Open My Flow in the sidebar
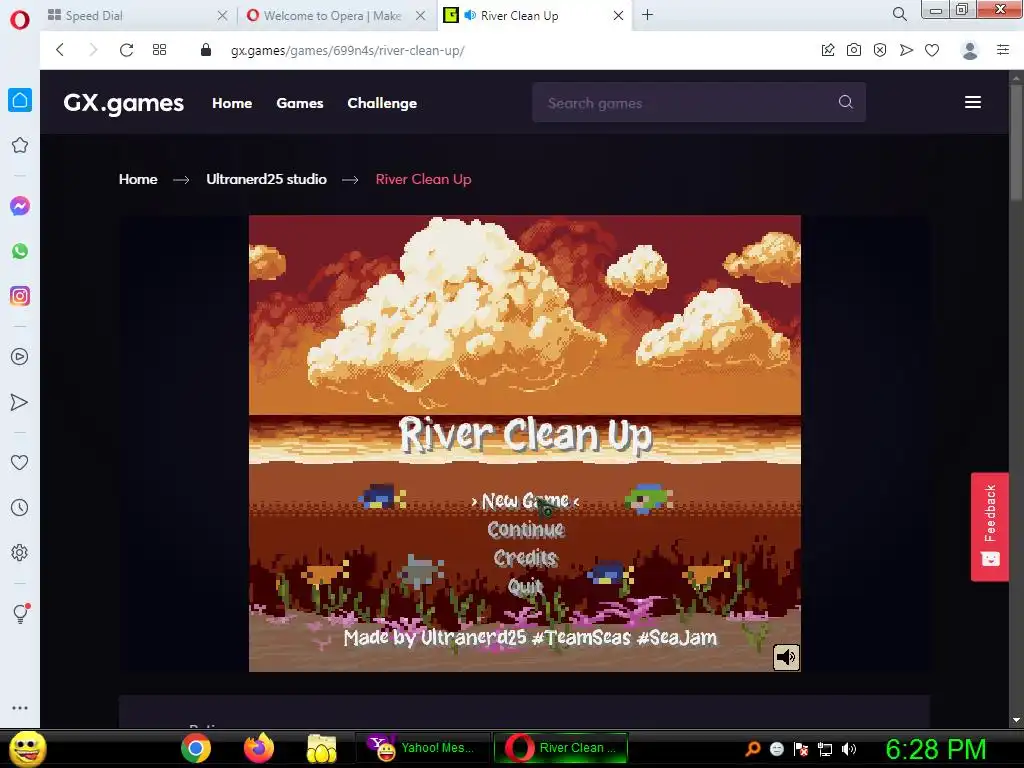 [x=20, y=402]
